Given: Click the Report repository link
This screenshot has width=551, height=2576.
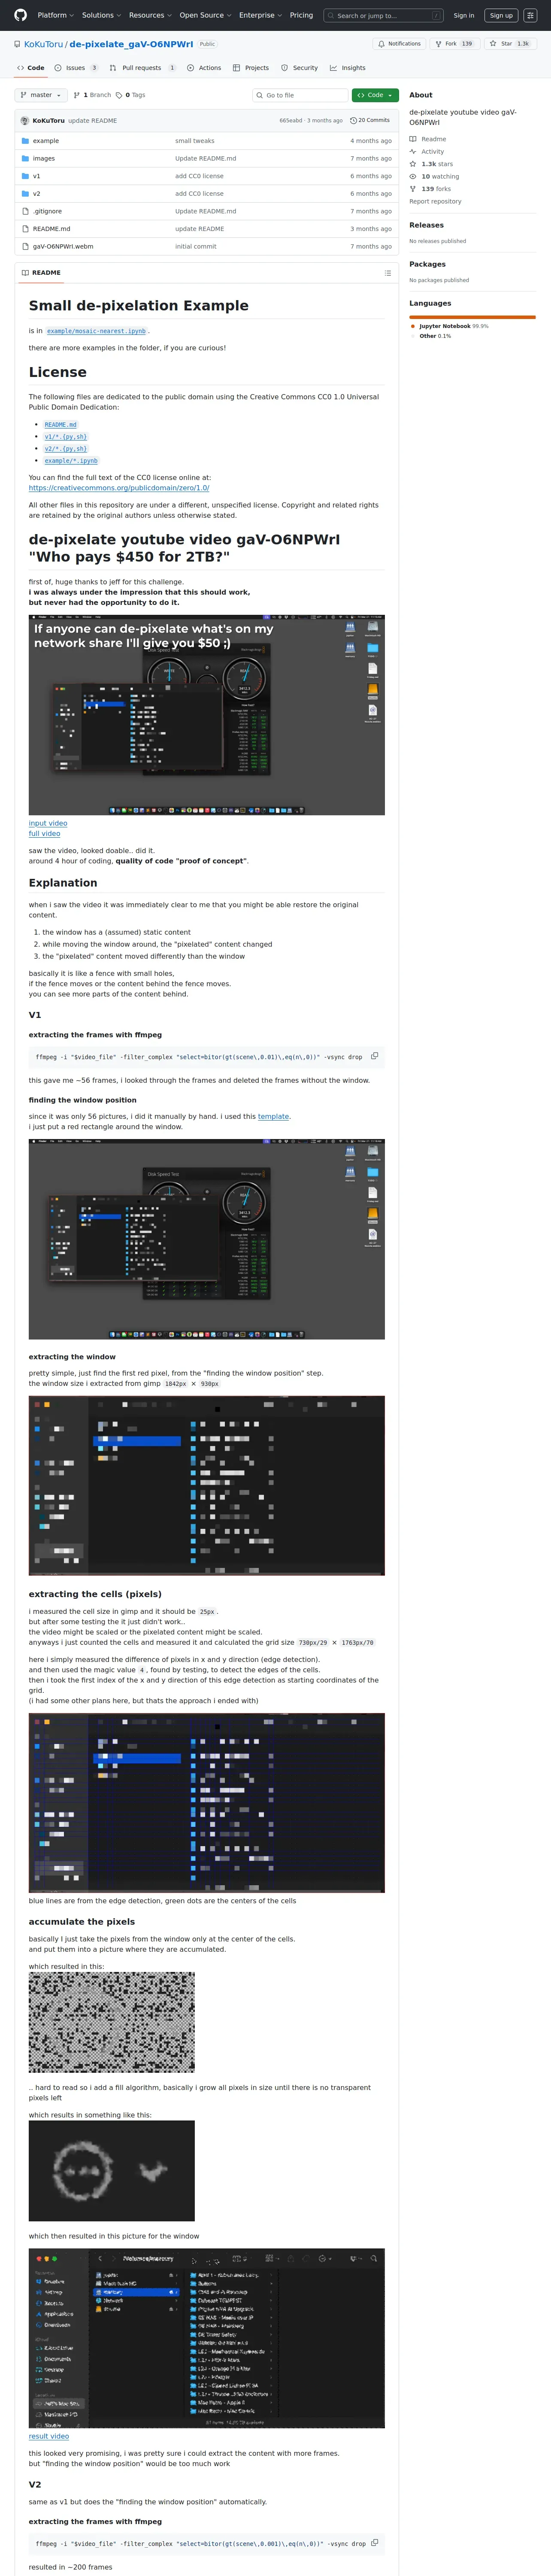Looking at the screenshot, I should (435, 201).
